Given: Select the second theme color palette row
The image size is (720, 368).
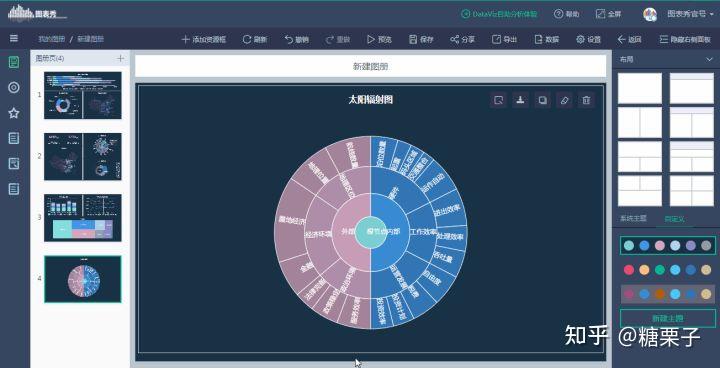Looking at the screenshot, I should [x=668, y=270].
